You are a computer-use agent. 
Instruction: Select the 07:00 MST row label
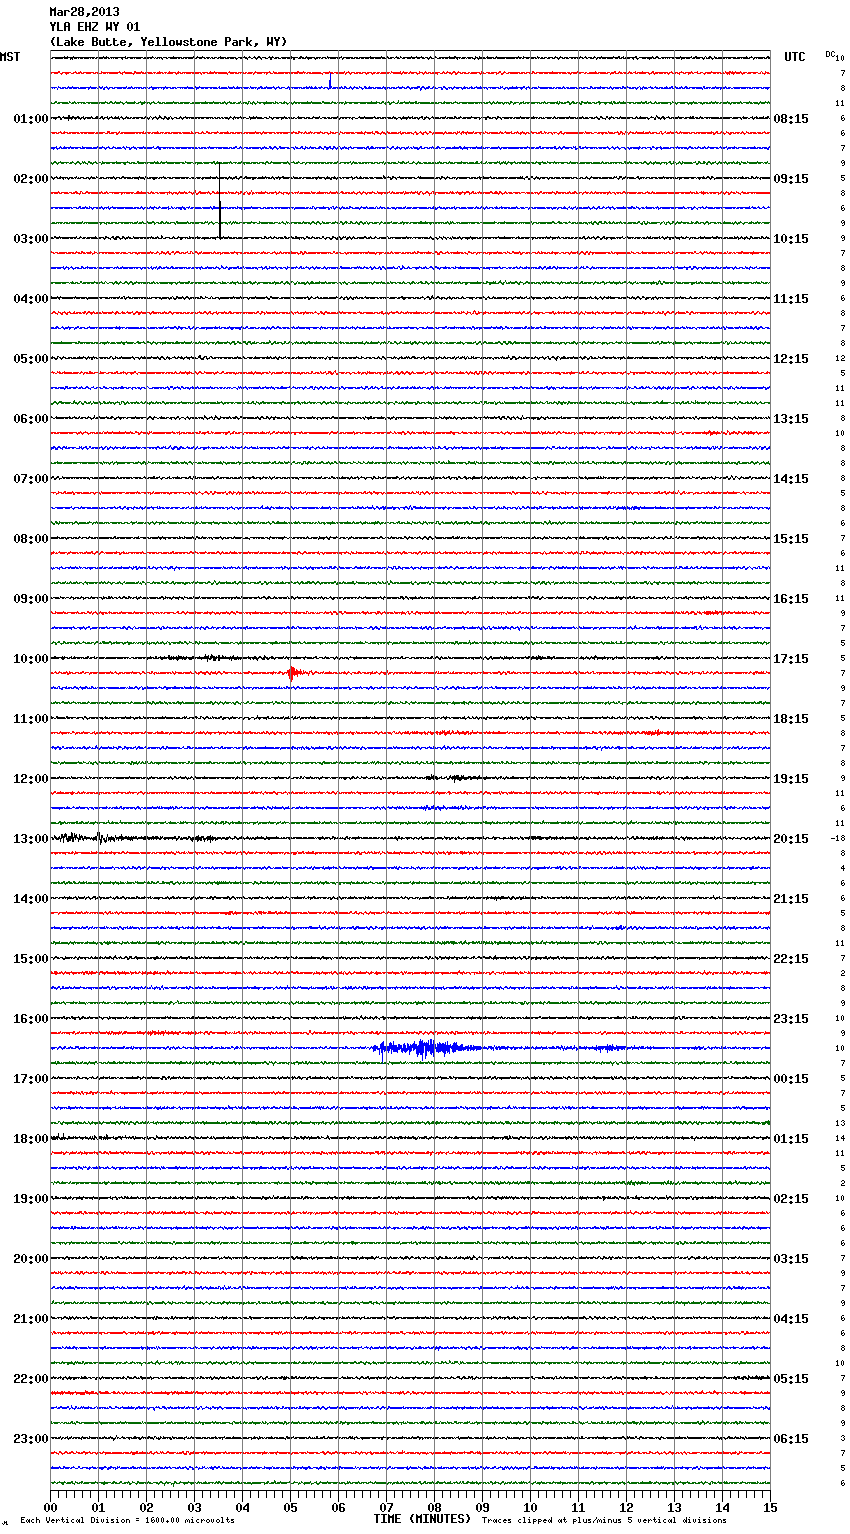point(30,479)
